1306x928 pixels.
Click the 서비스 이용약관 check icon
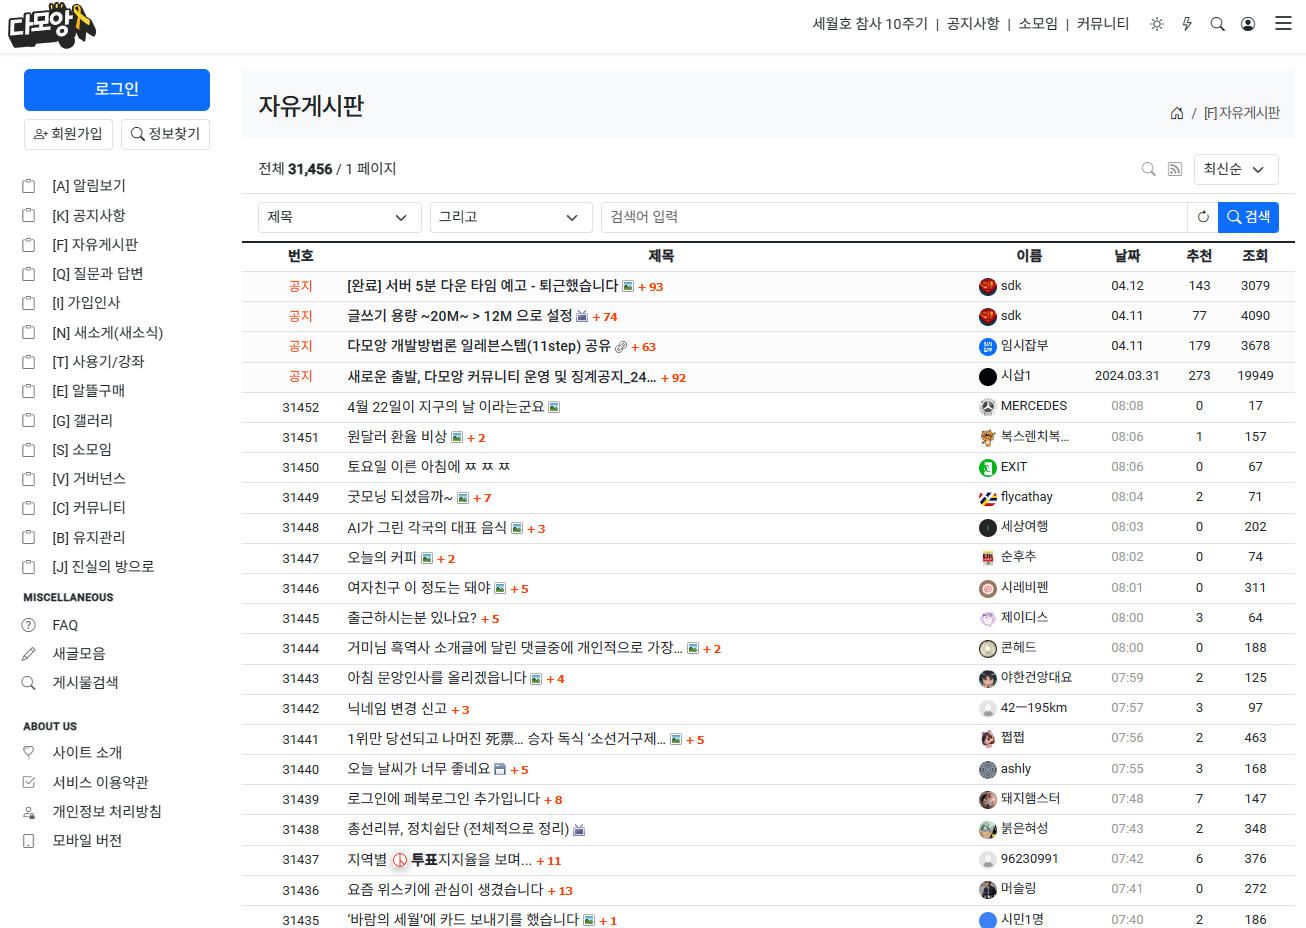point(29,783)
